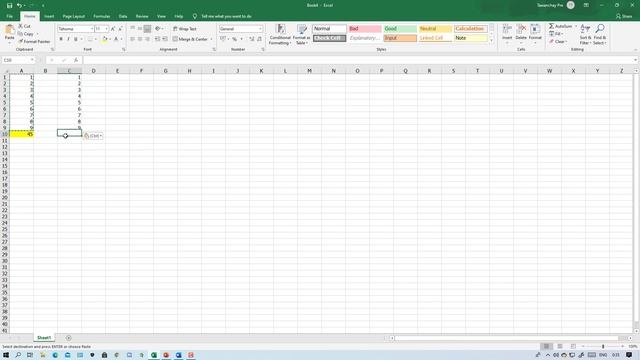Cut the selection with the scissors icon
Image resolution: width=640 pixels, height=360 pixels.
tap(24, 26)
